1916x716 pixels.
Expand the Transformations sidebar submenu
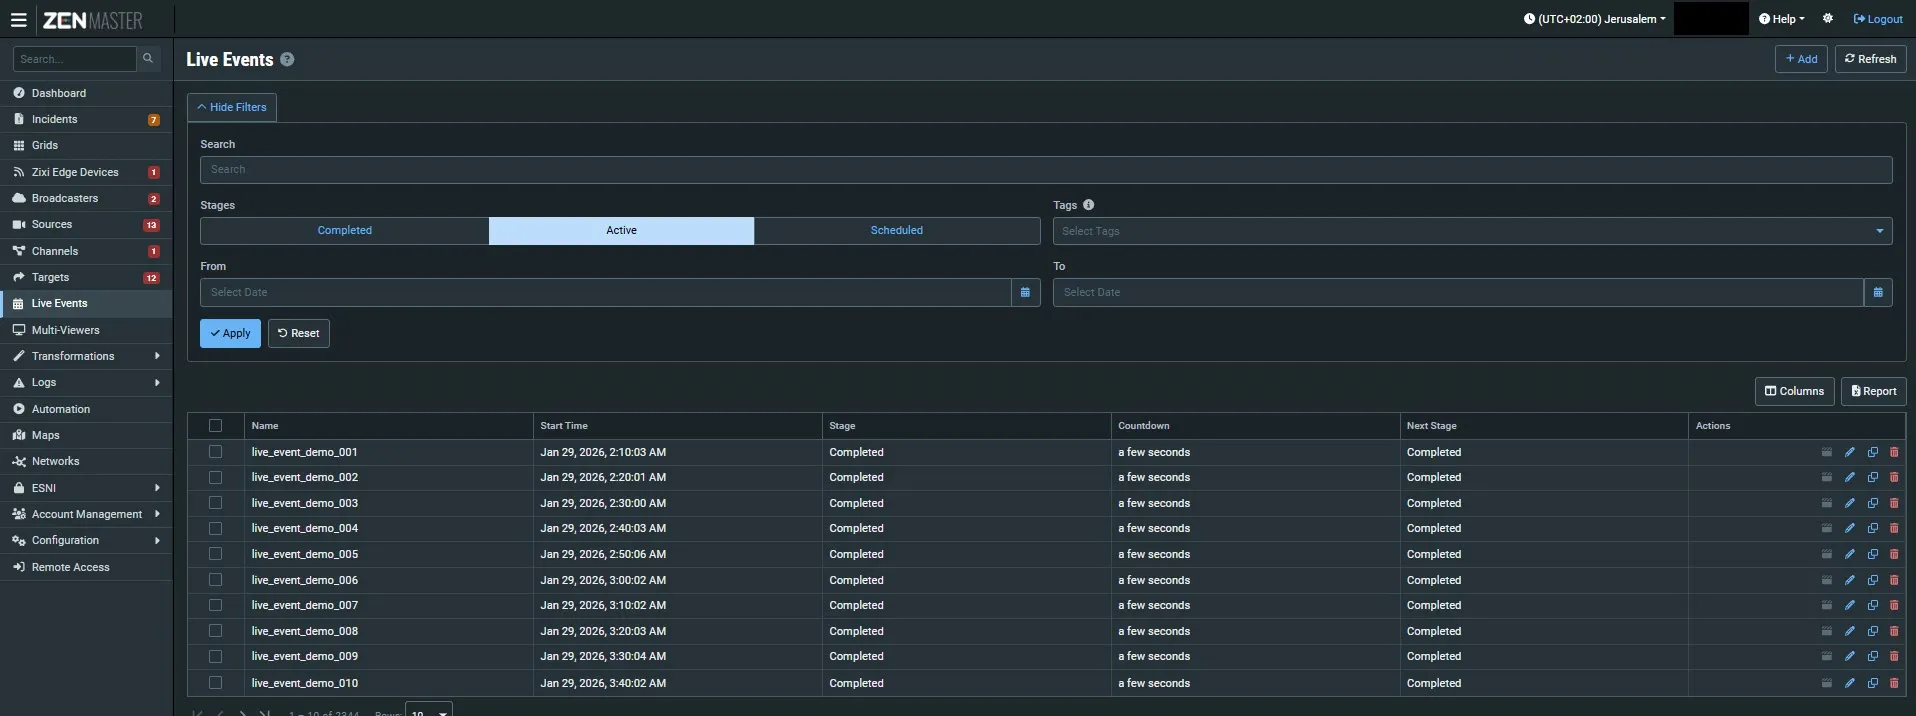pos(86,356)
